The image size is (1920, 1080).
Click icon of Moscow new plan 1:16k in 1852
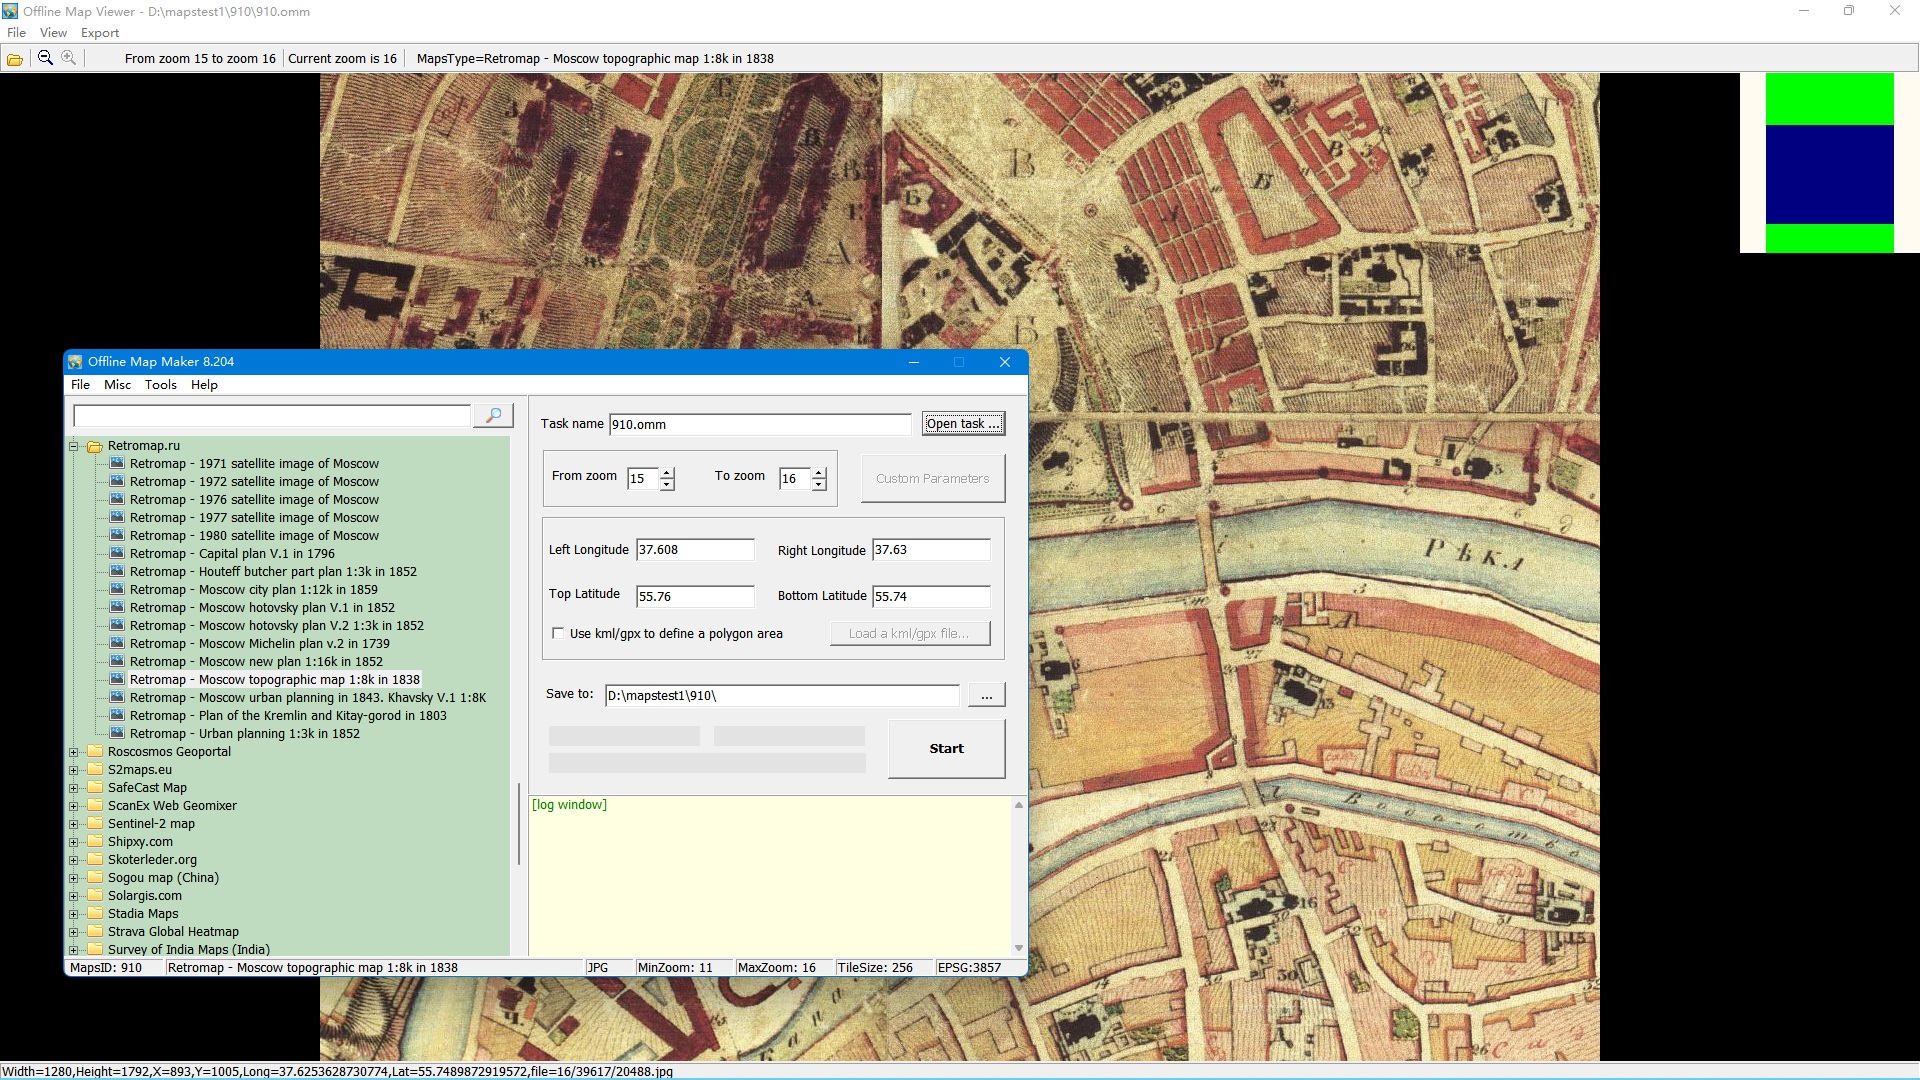click(x=117, y=661)
